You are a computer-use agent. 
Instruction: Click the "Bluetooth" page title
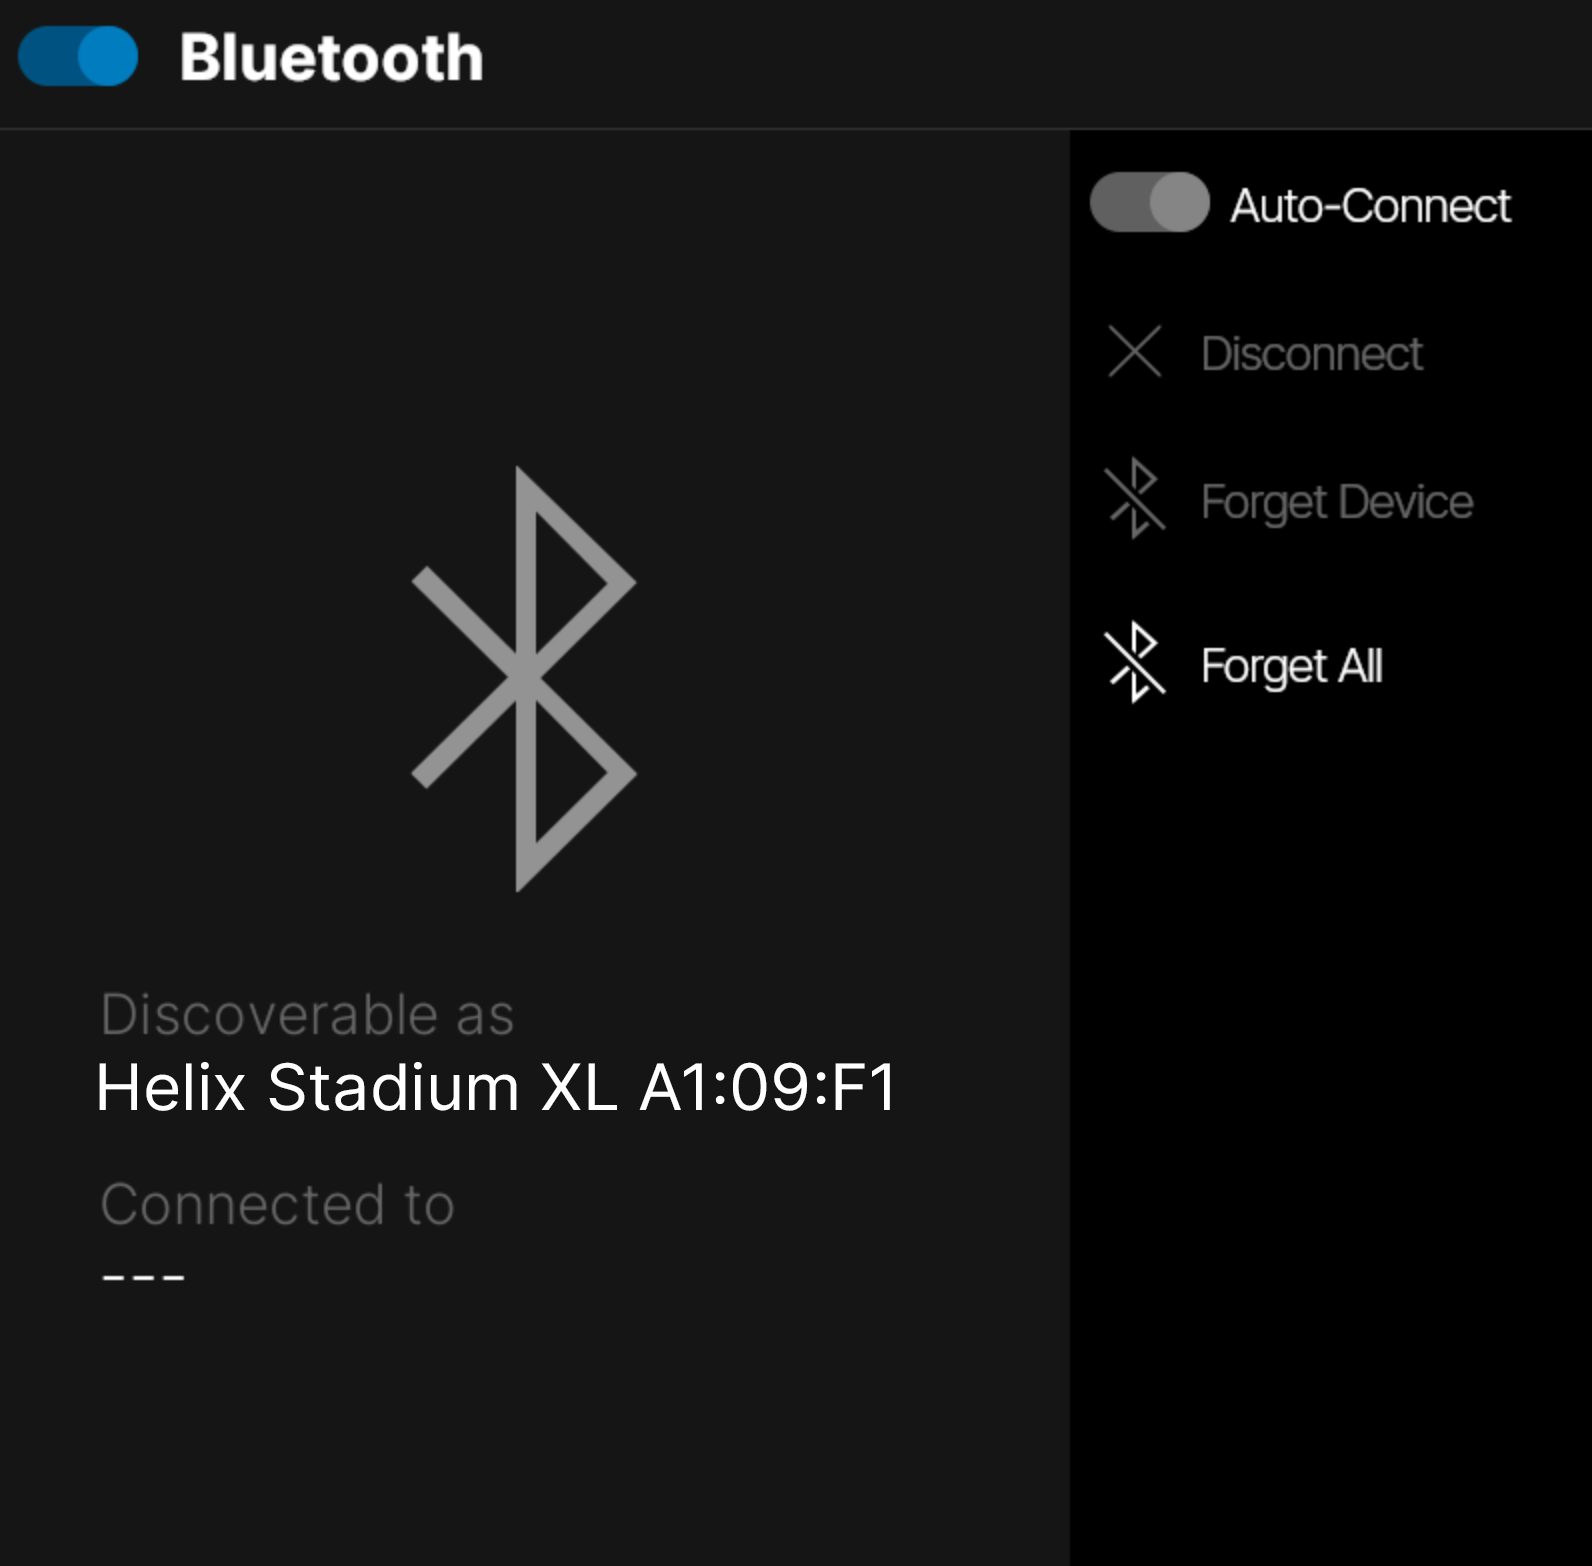(332, 58)
